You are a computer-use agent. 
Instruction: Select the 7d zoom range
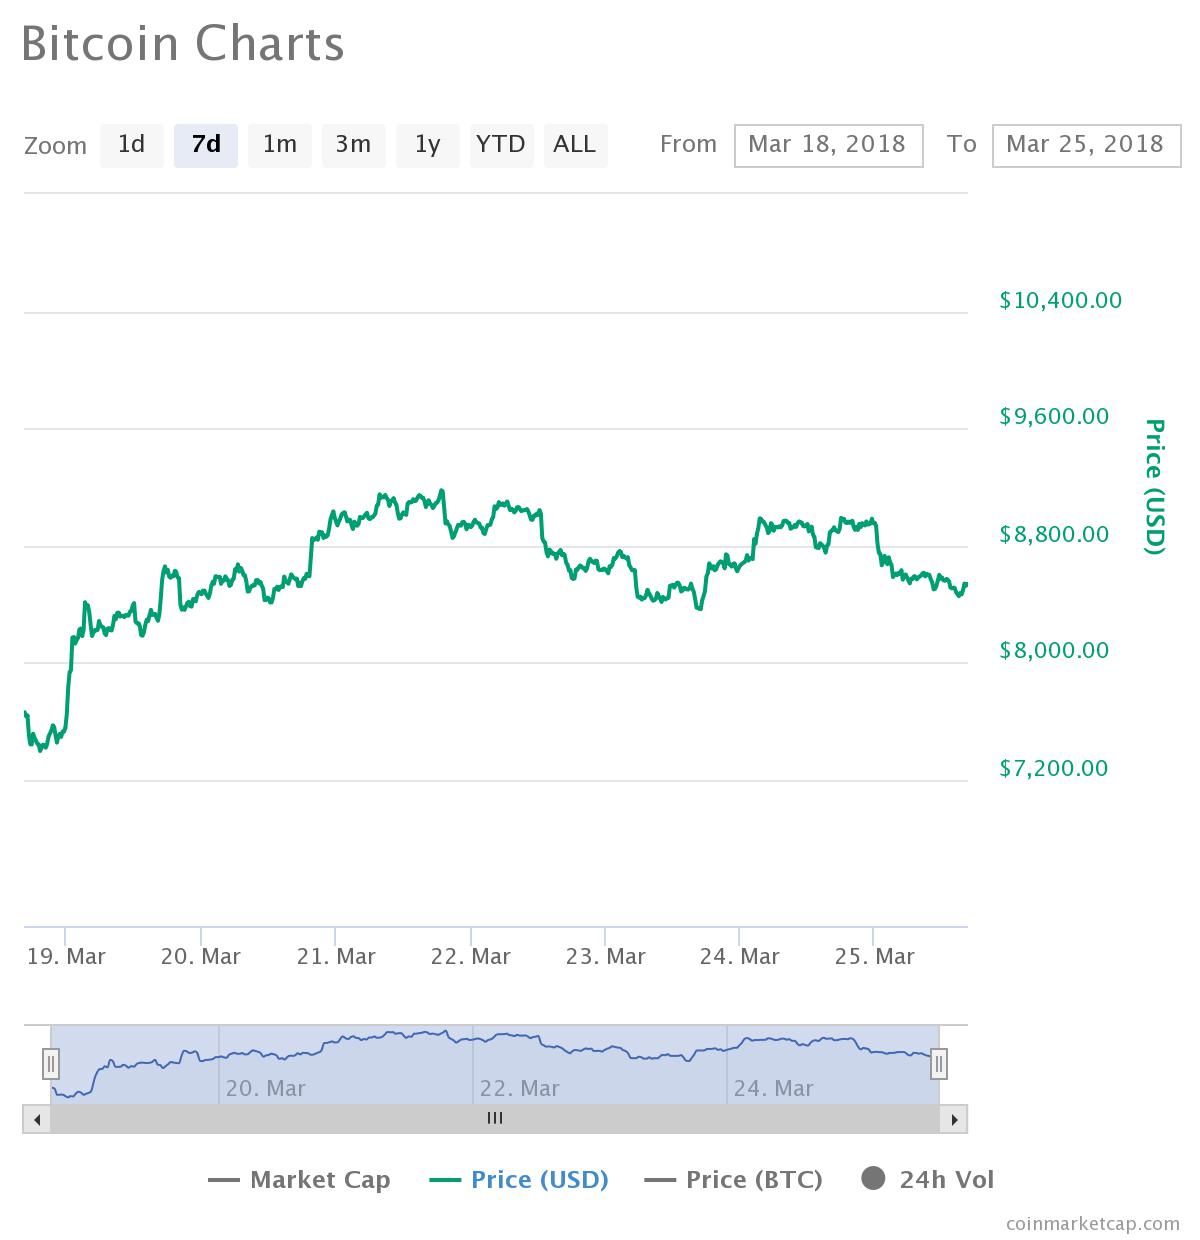[x=206, y=145]
